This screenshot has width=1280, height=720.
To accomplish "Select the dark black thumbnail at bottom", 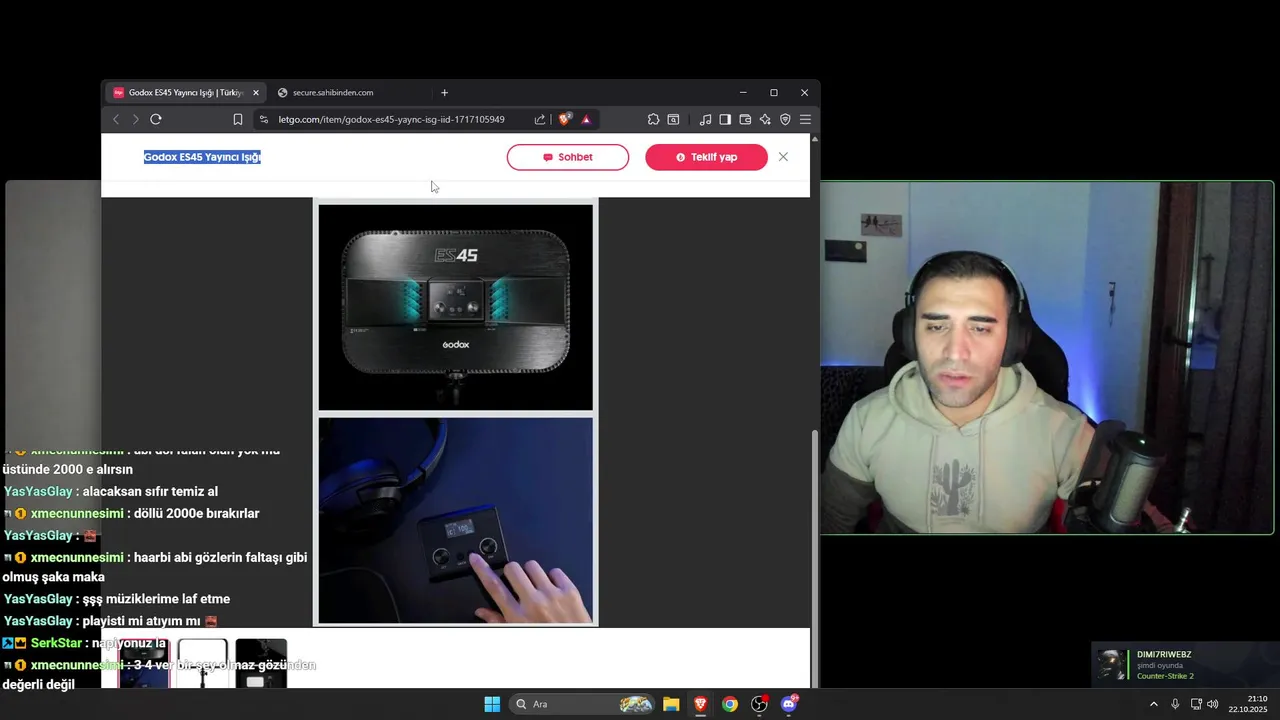I will (x=261, y=663).
